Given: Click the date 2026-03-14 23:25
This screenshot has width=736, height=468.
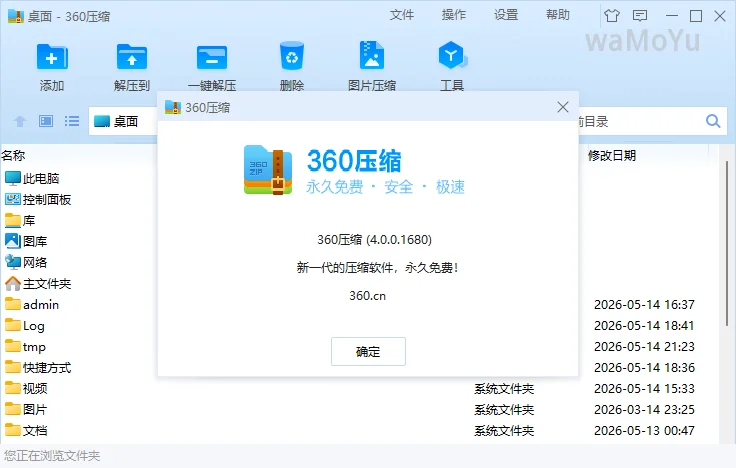Looking at the screenshot, I should pos(644,410).
